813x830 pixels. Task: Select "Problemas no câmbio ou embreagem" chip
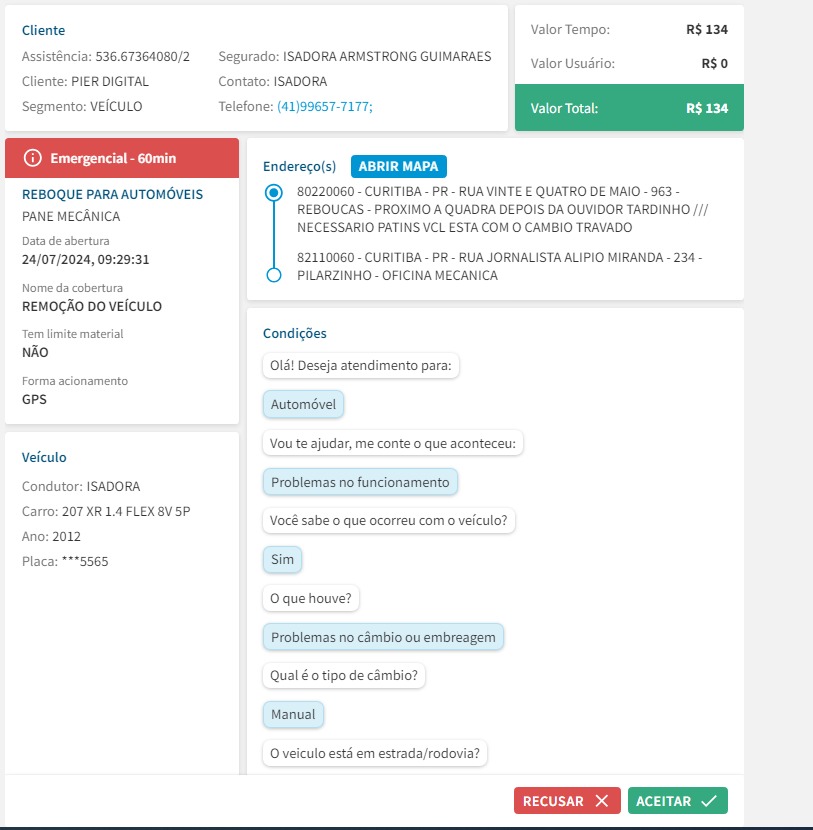383,637
